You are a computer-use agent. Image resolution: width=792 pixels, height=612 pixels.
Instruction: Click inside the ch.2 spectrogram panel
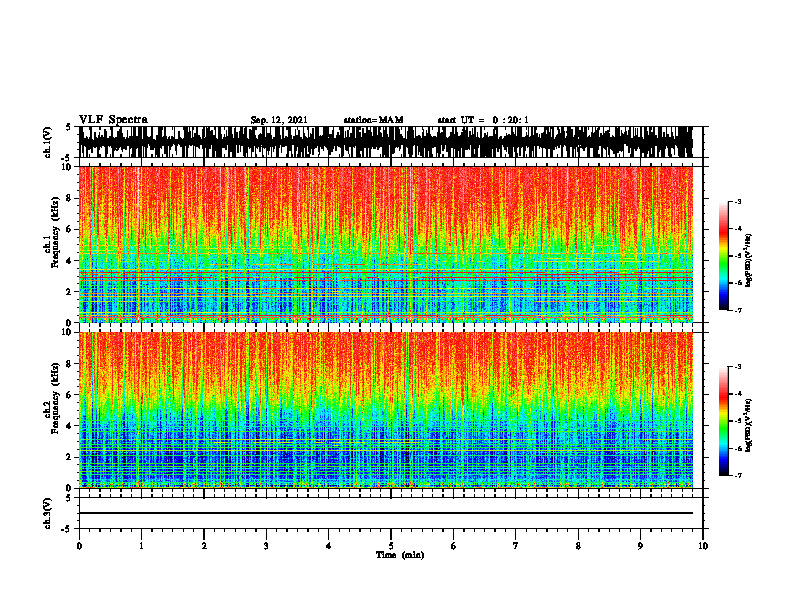click(386, 410)
